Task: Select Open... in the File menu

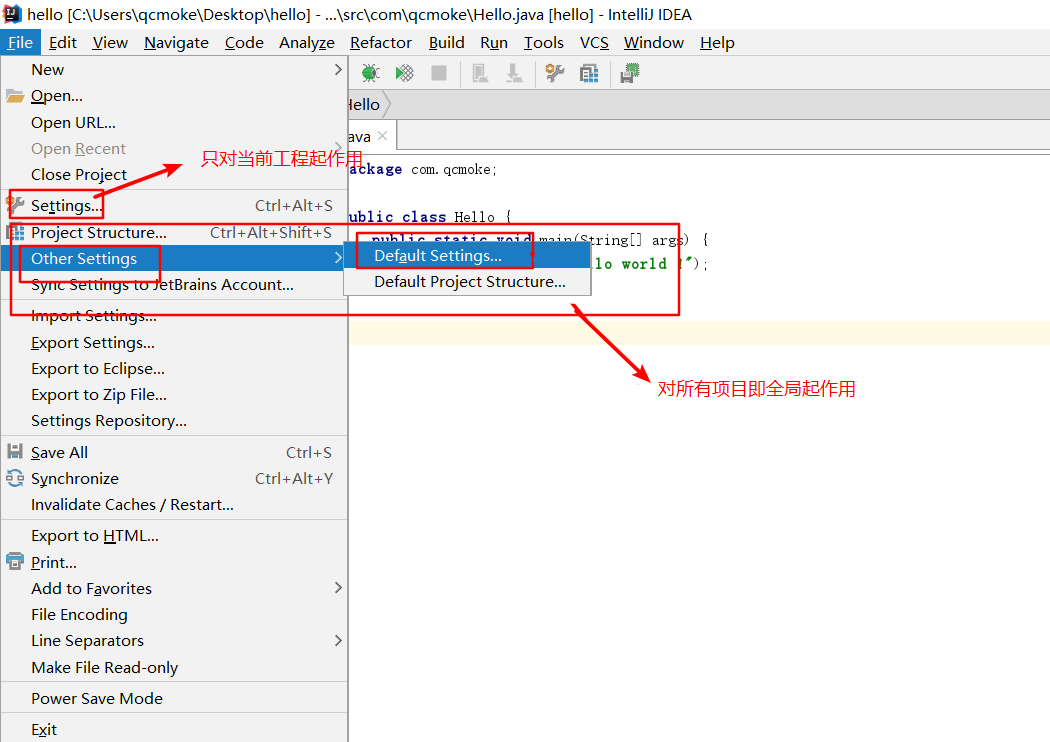Action: [174, 96]
